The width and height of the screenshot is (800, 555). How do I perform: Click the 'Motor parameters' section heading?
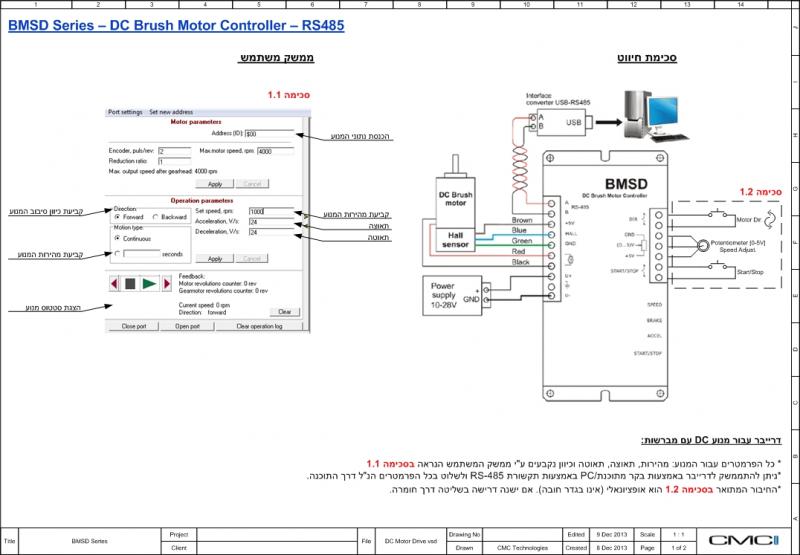coord(196,122)
